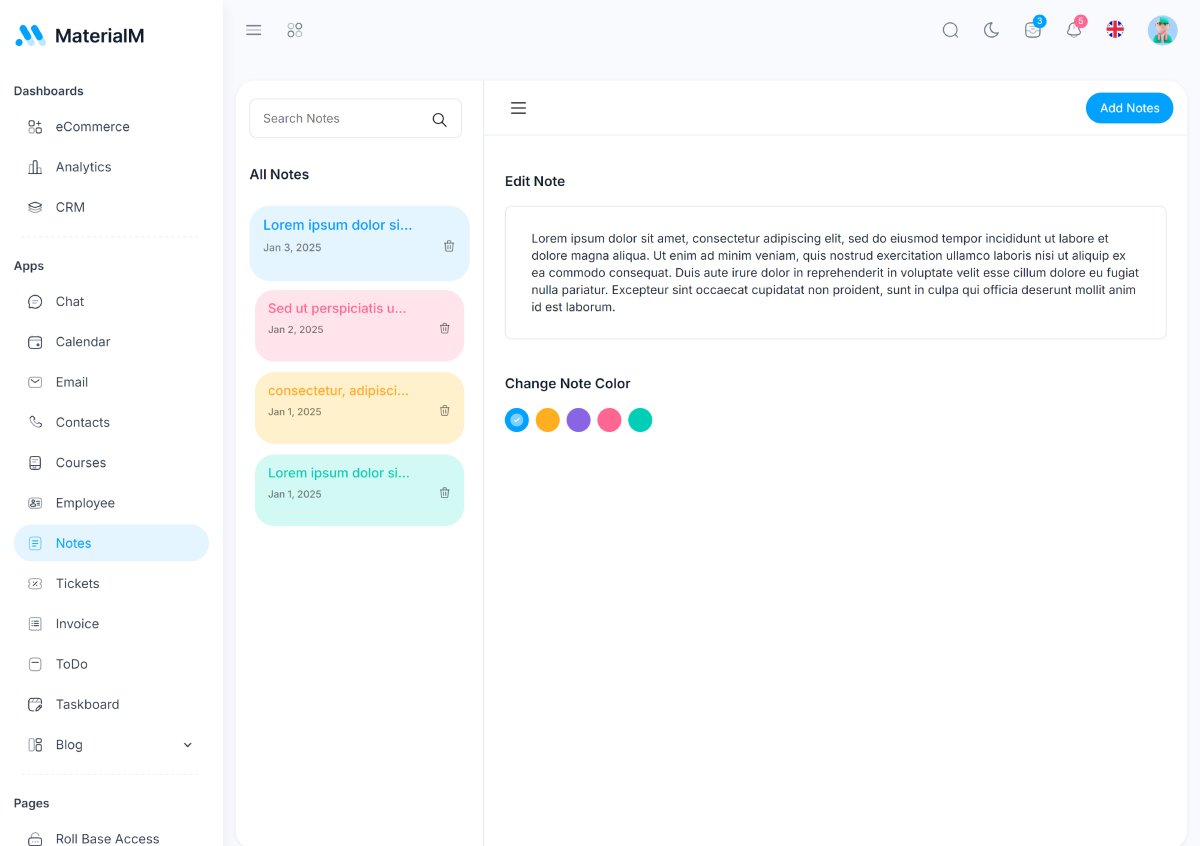The height and width of the screenshot is (846, 1200).
Task: Change note color to purple swatch
Action: (578, 419)
